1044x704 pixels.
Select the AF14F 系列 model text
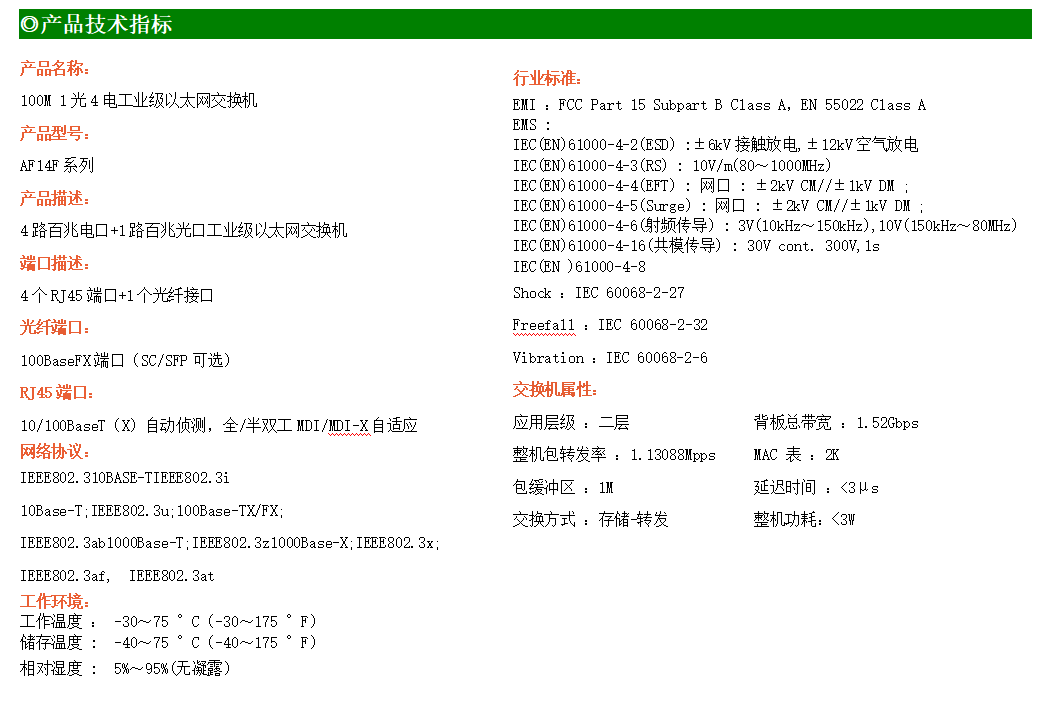(x=57, y=166)
